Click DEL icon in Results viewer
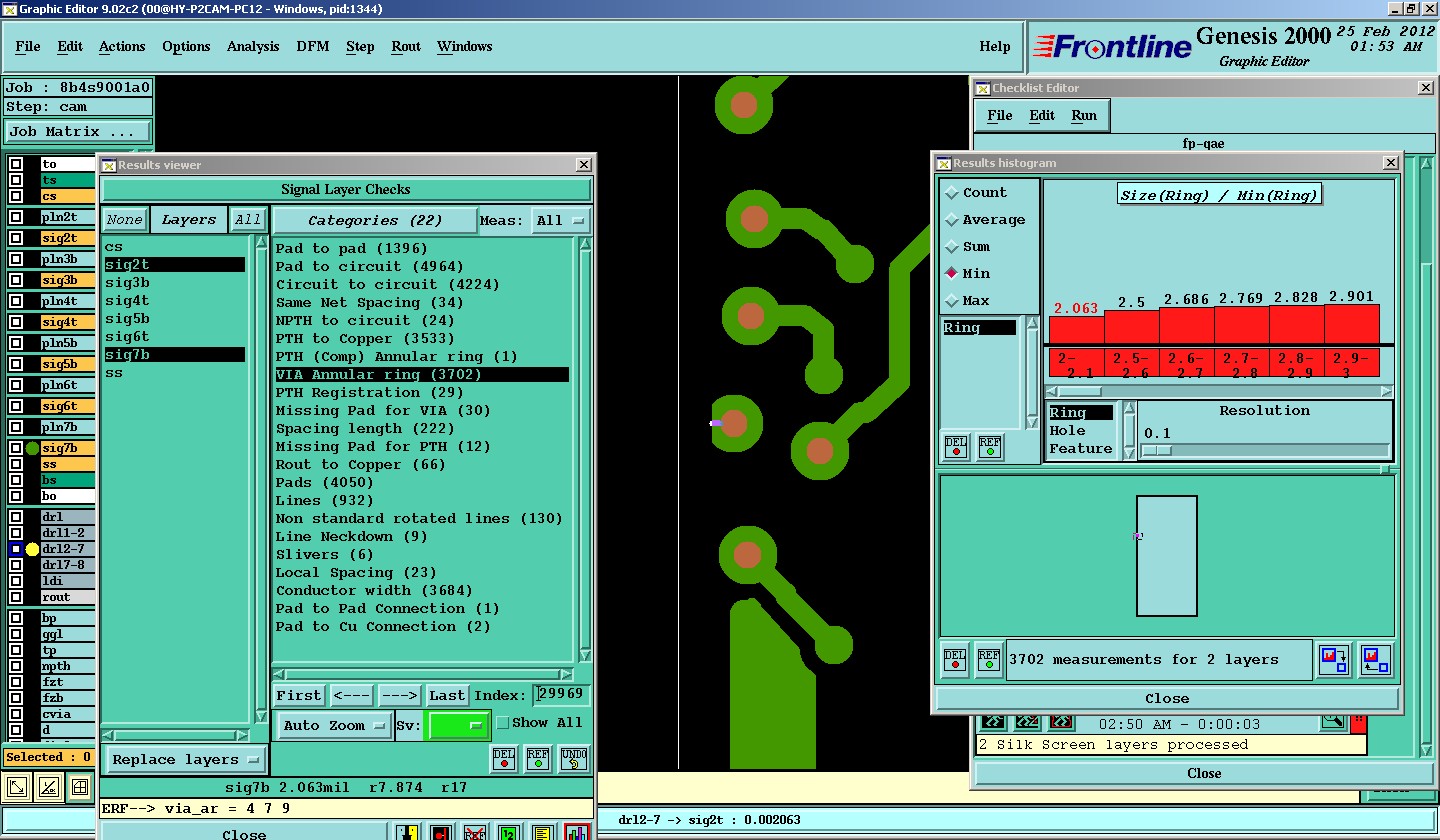 pyautogui.click(x=503, y=759)
